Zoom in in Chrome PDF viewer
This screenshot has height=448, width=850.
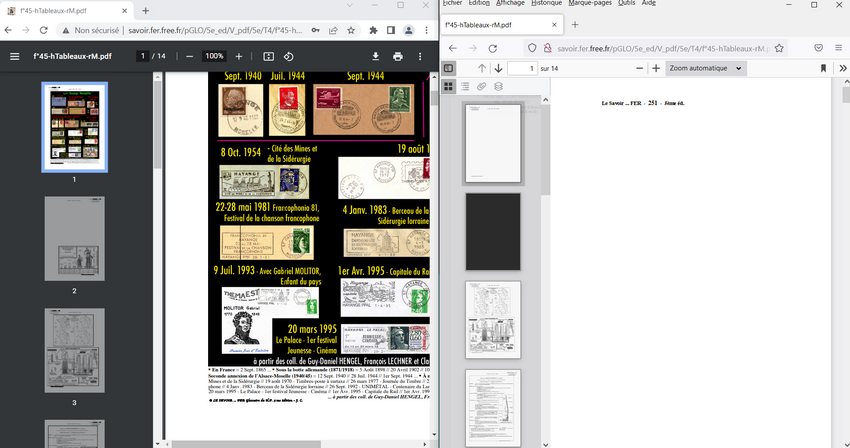tap(239, 56)
